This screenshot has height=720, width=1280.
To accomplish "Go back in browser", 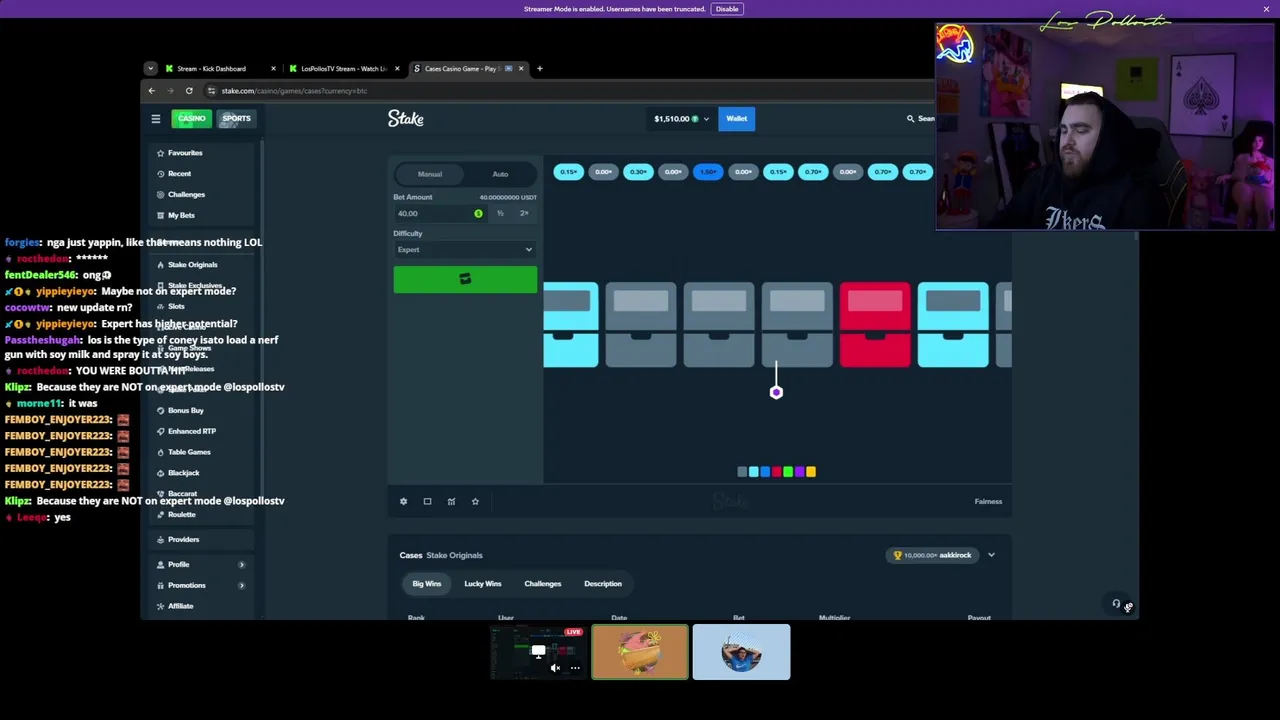I will point(152,91).
